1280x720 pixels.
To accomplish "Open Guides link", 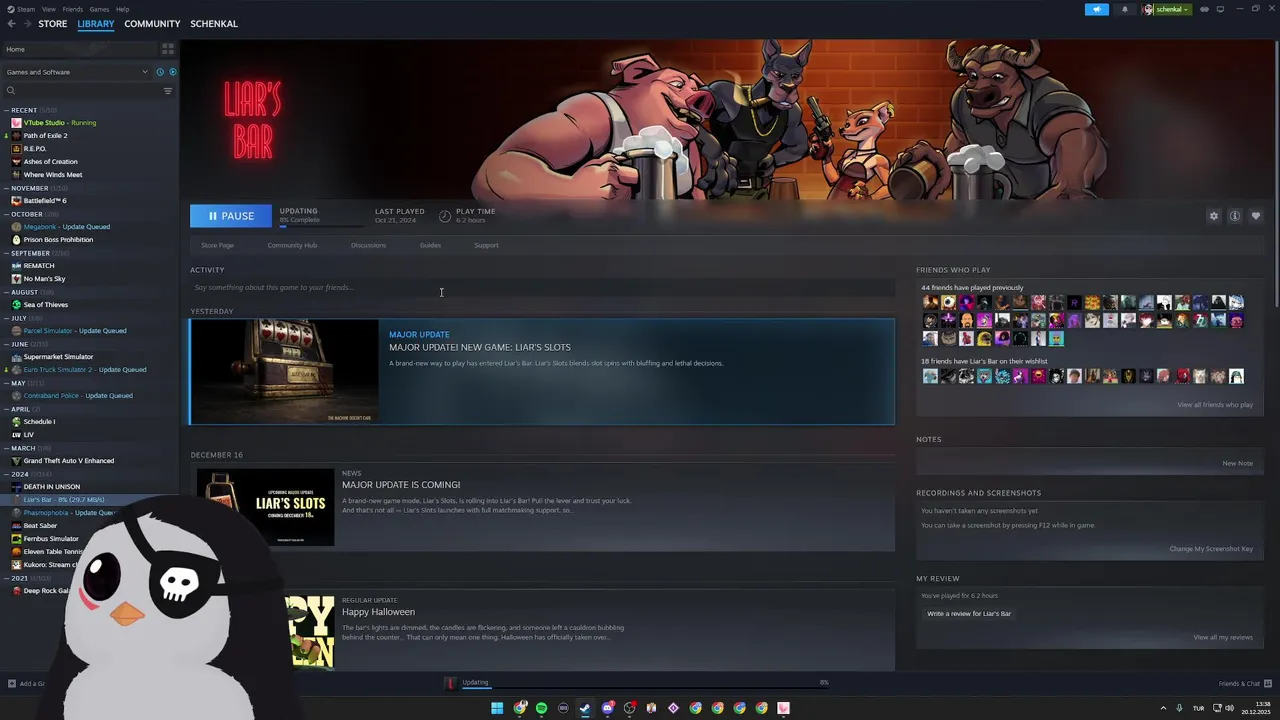I will click(x=430, y=245).
